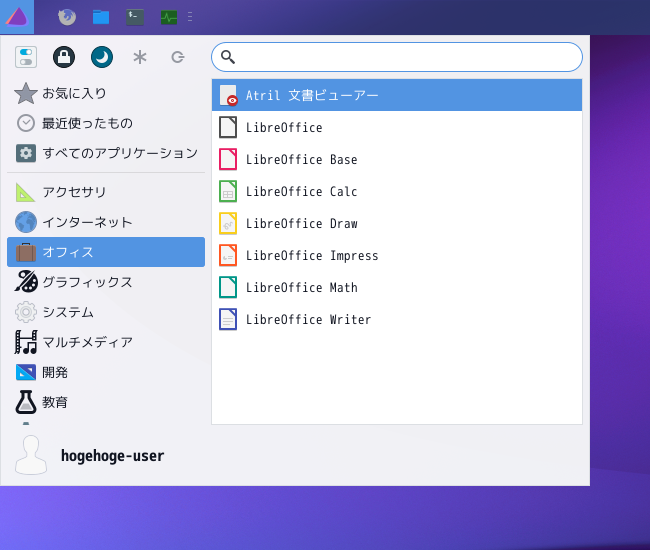
Task: Lock the screen with padlock icon
Action: pyautogui.click(x=64, y=57)
